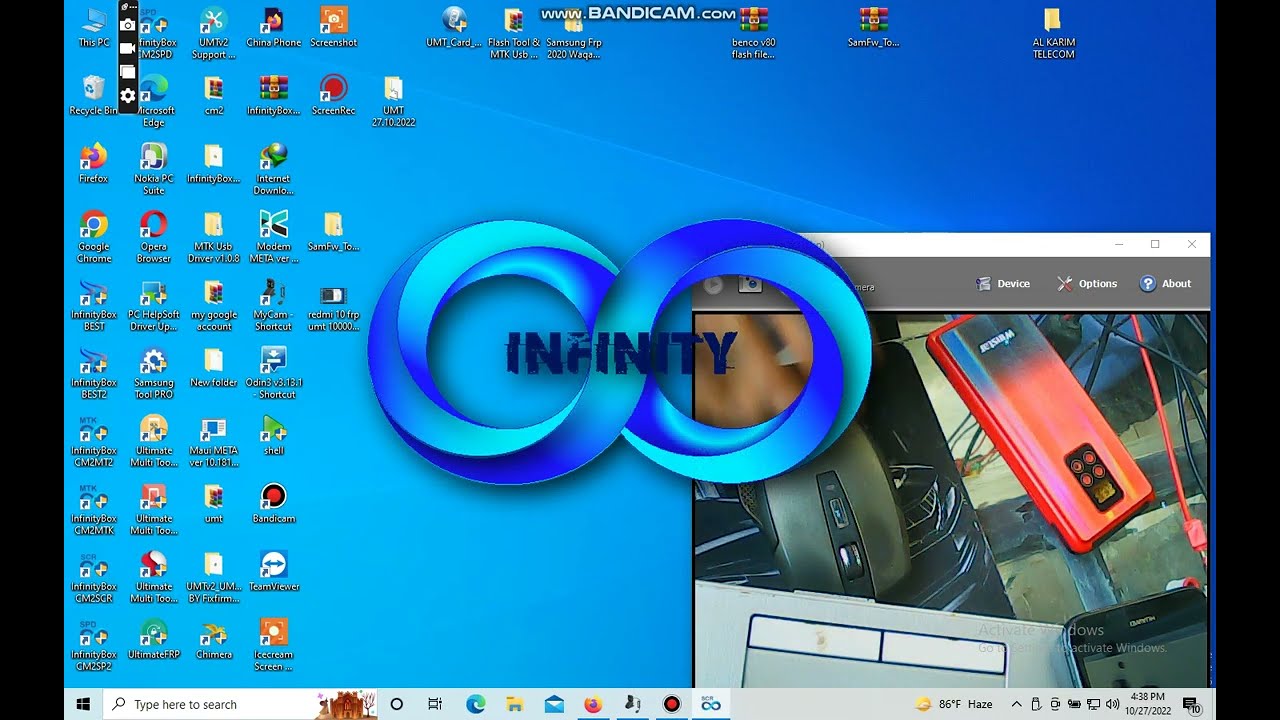The width and height of the screenshot is (1280, 720).
Task: Click the taskbar search box
Action: (x=240, y=704)
